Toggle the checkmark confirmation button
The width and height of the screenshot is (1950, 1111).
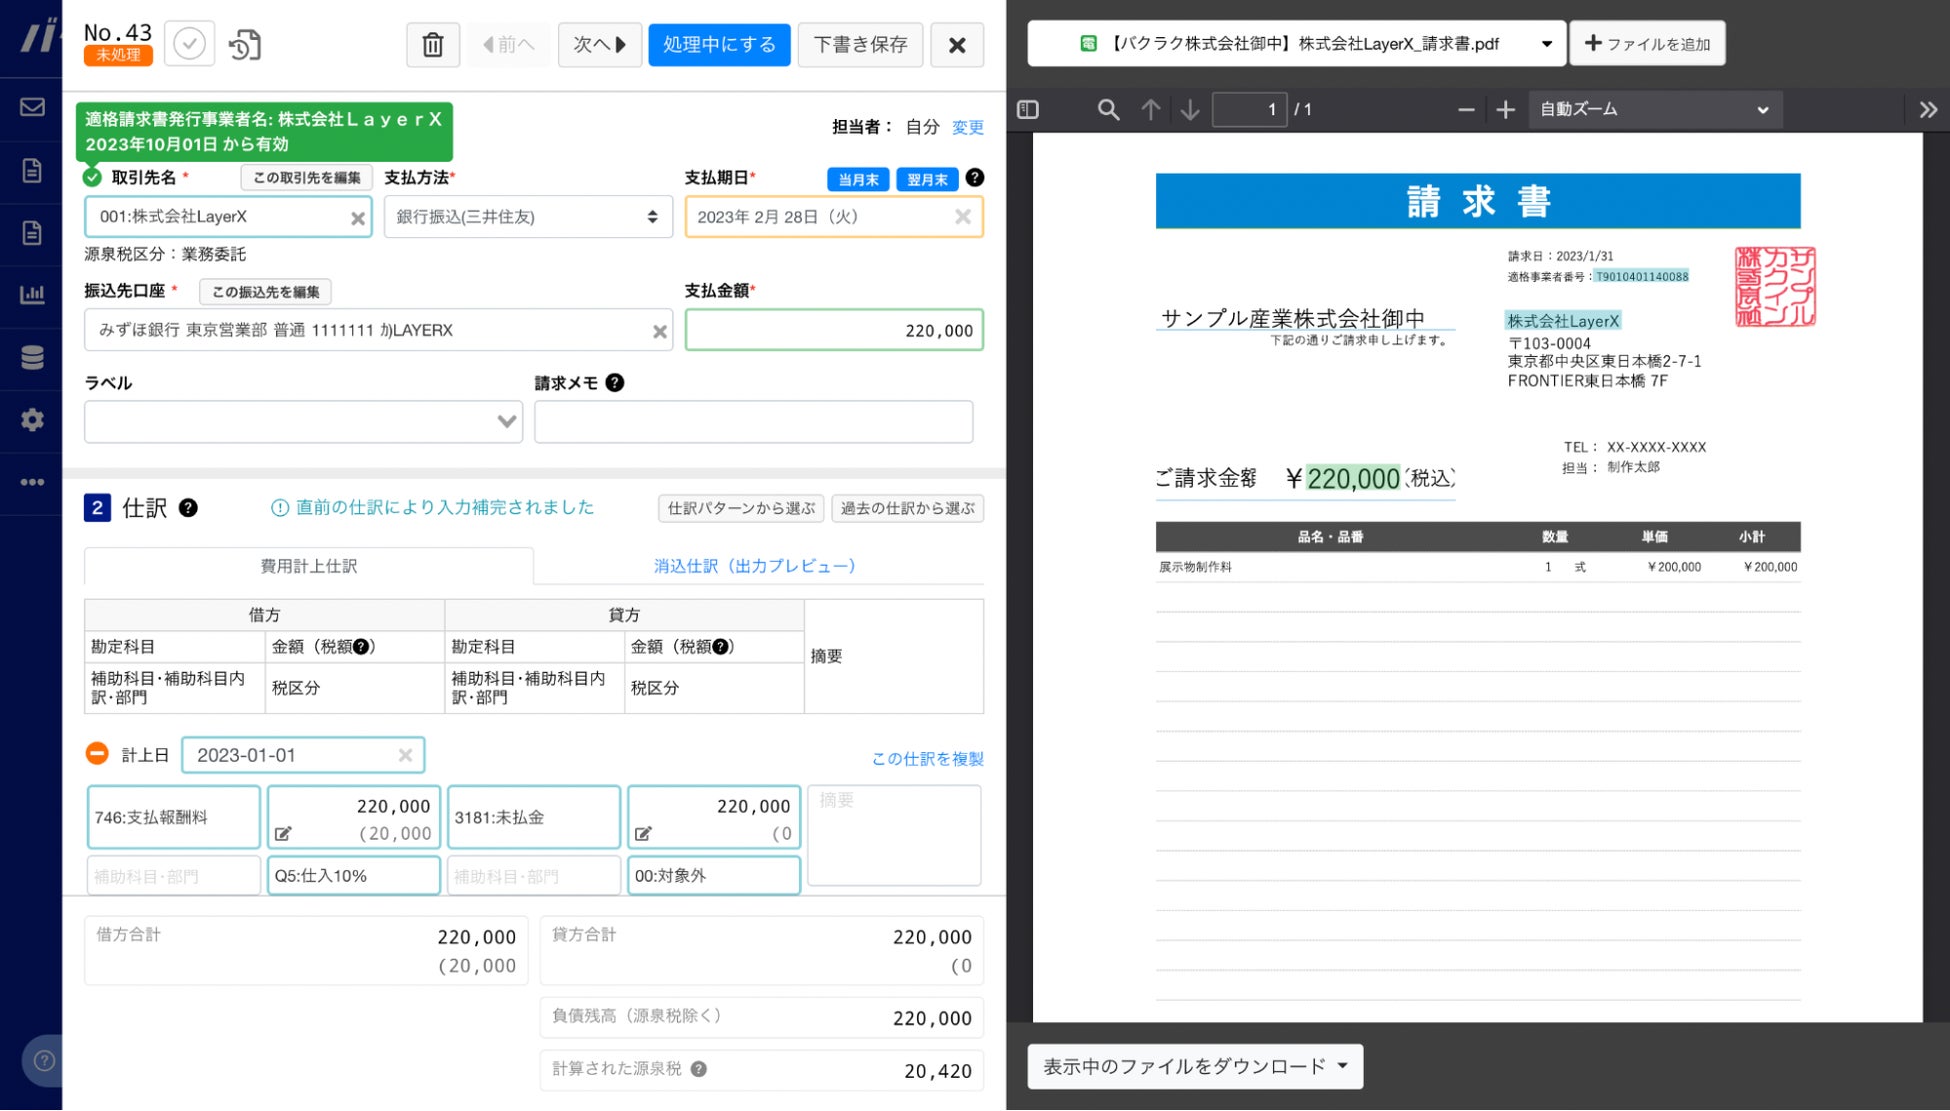(x=189, y=44)
